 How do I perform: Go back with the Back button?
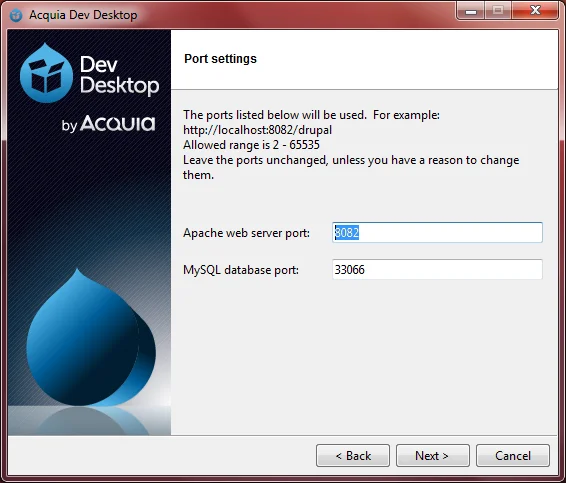tap(353, 456)
